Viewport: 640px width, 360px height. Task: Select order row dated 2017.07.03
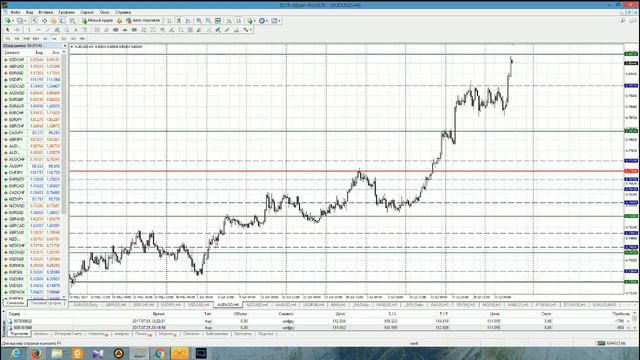click(318, 321)
